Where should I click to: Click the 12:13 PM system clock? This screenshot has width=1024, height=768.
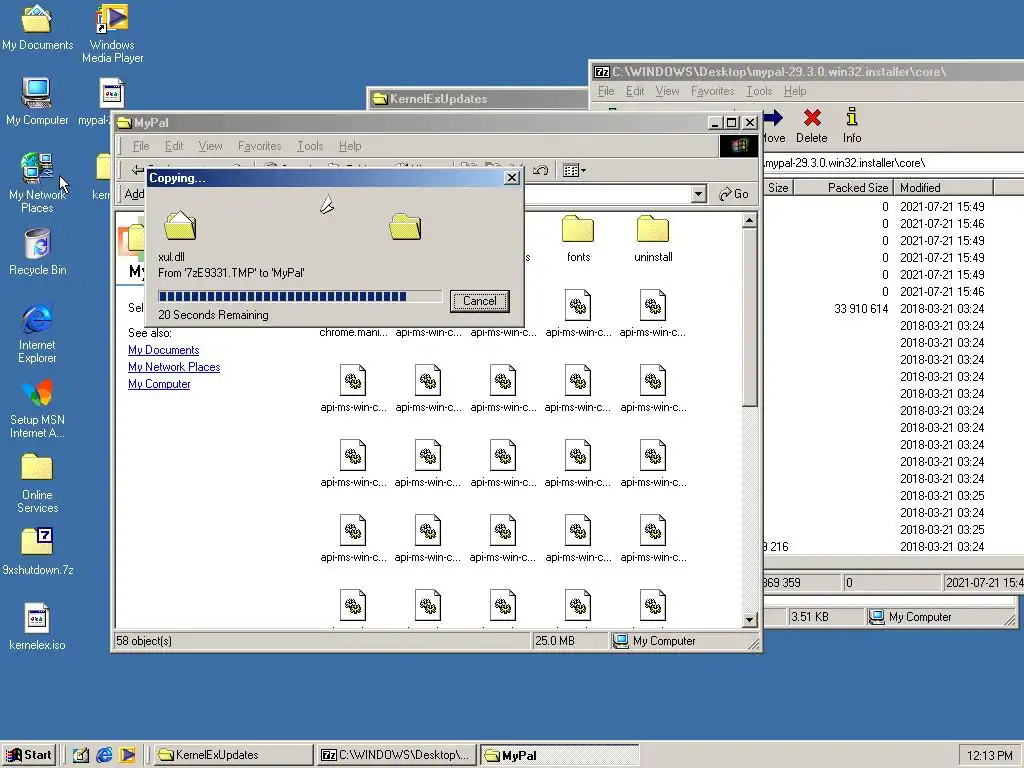(x=989, y=755)
